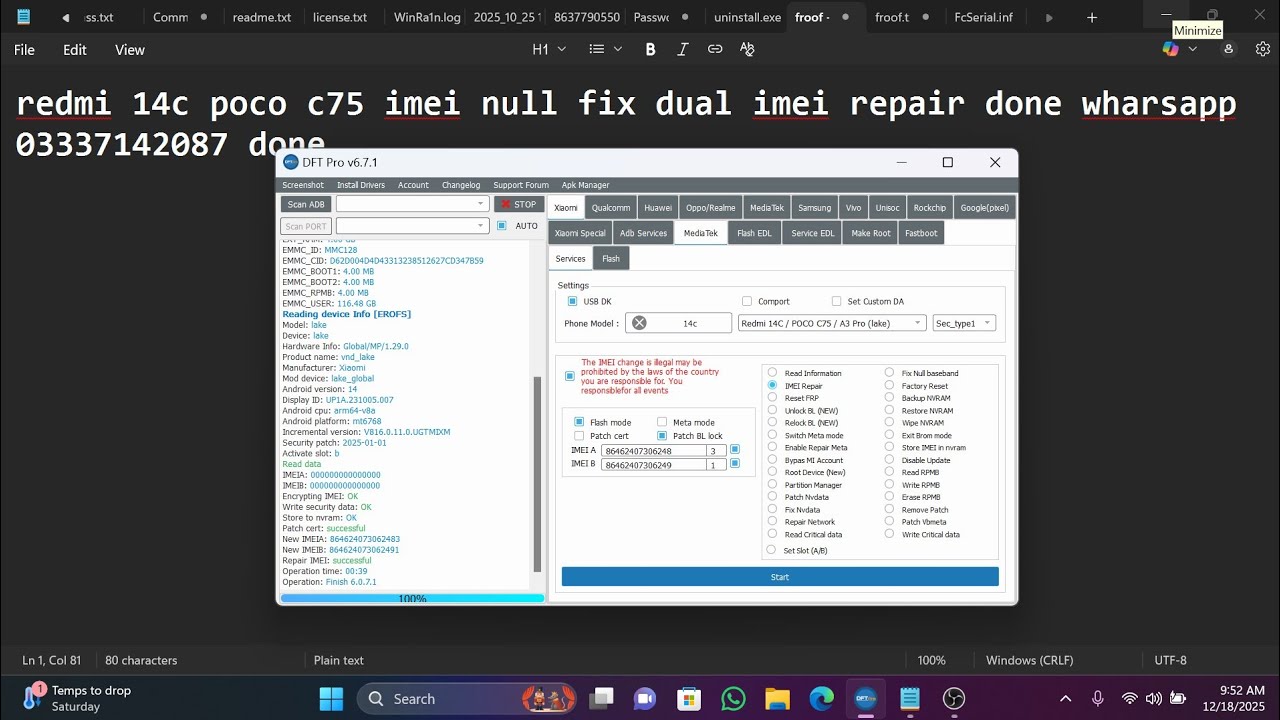Open File Explorer from the taskbar

(777, 698)
